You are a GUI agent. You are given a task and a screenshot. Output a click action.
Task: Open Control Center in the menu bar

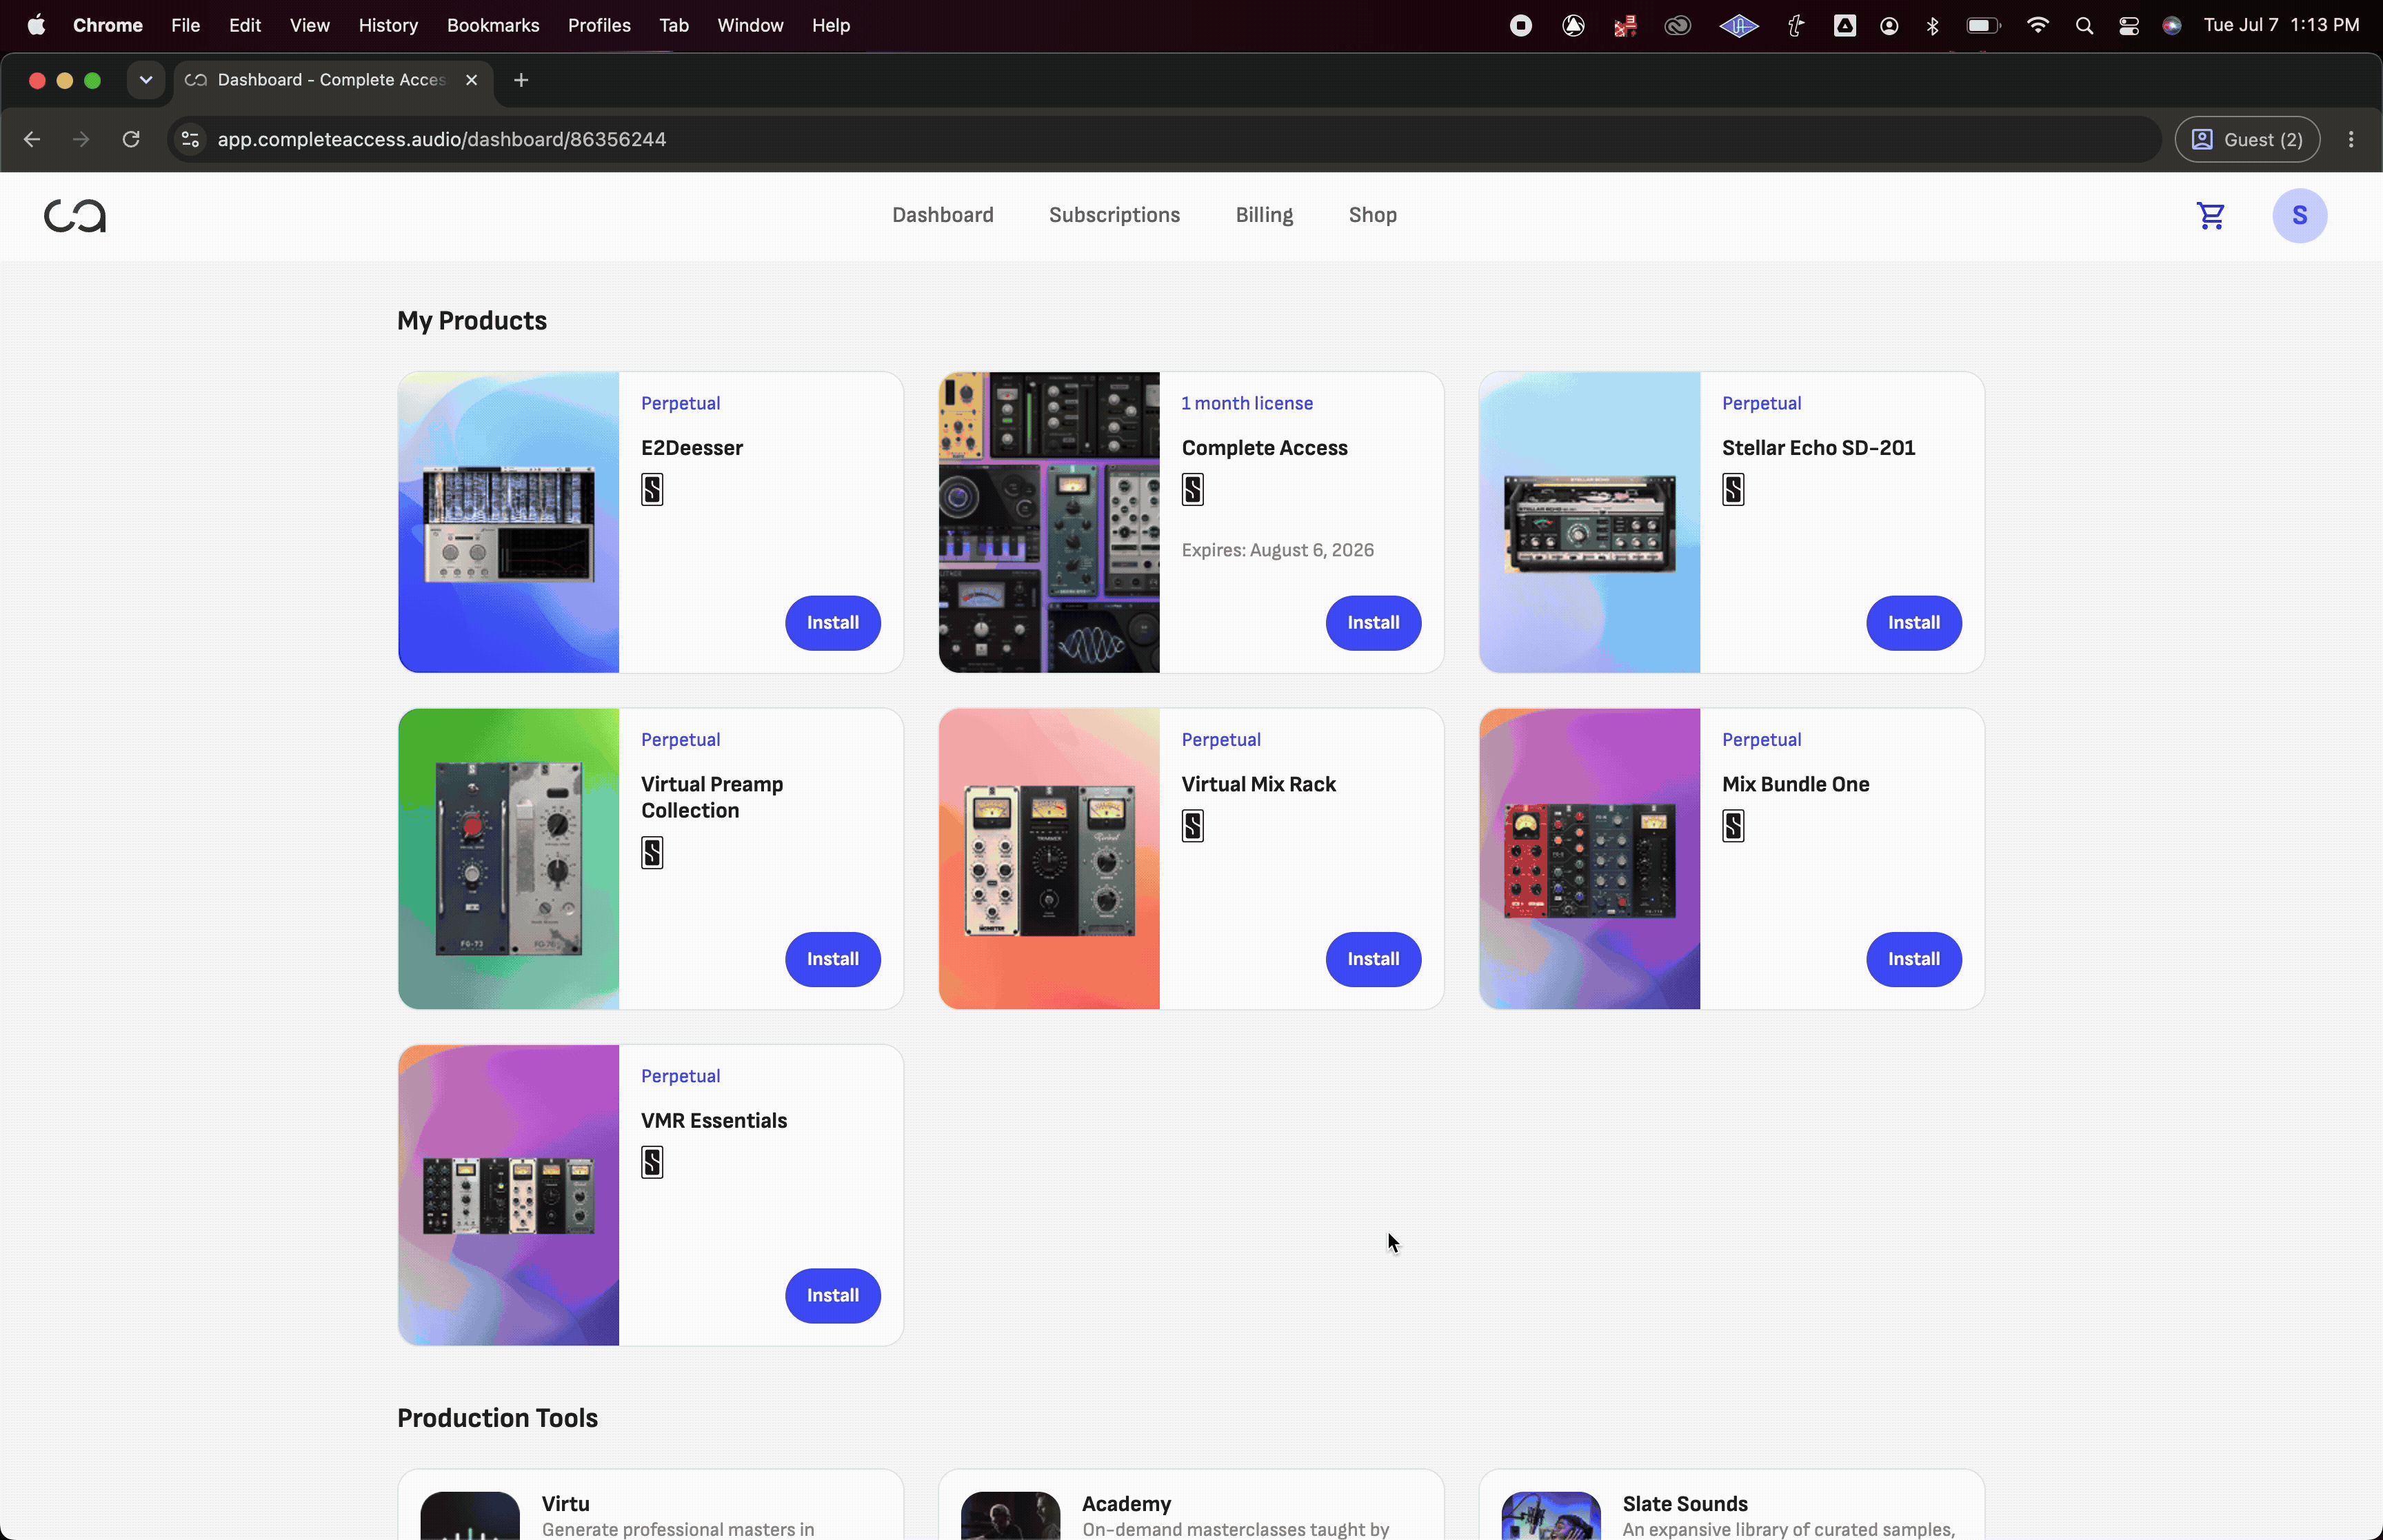[x=2128, y=26]
